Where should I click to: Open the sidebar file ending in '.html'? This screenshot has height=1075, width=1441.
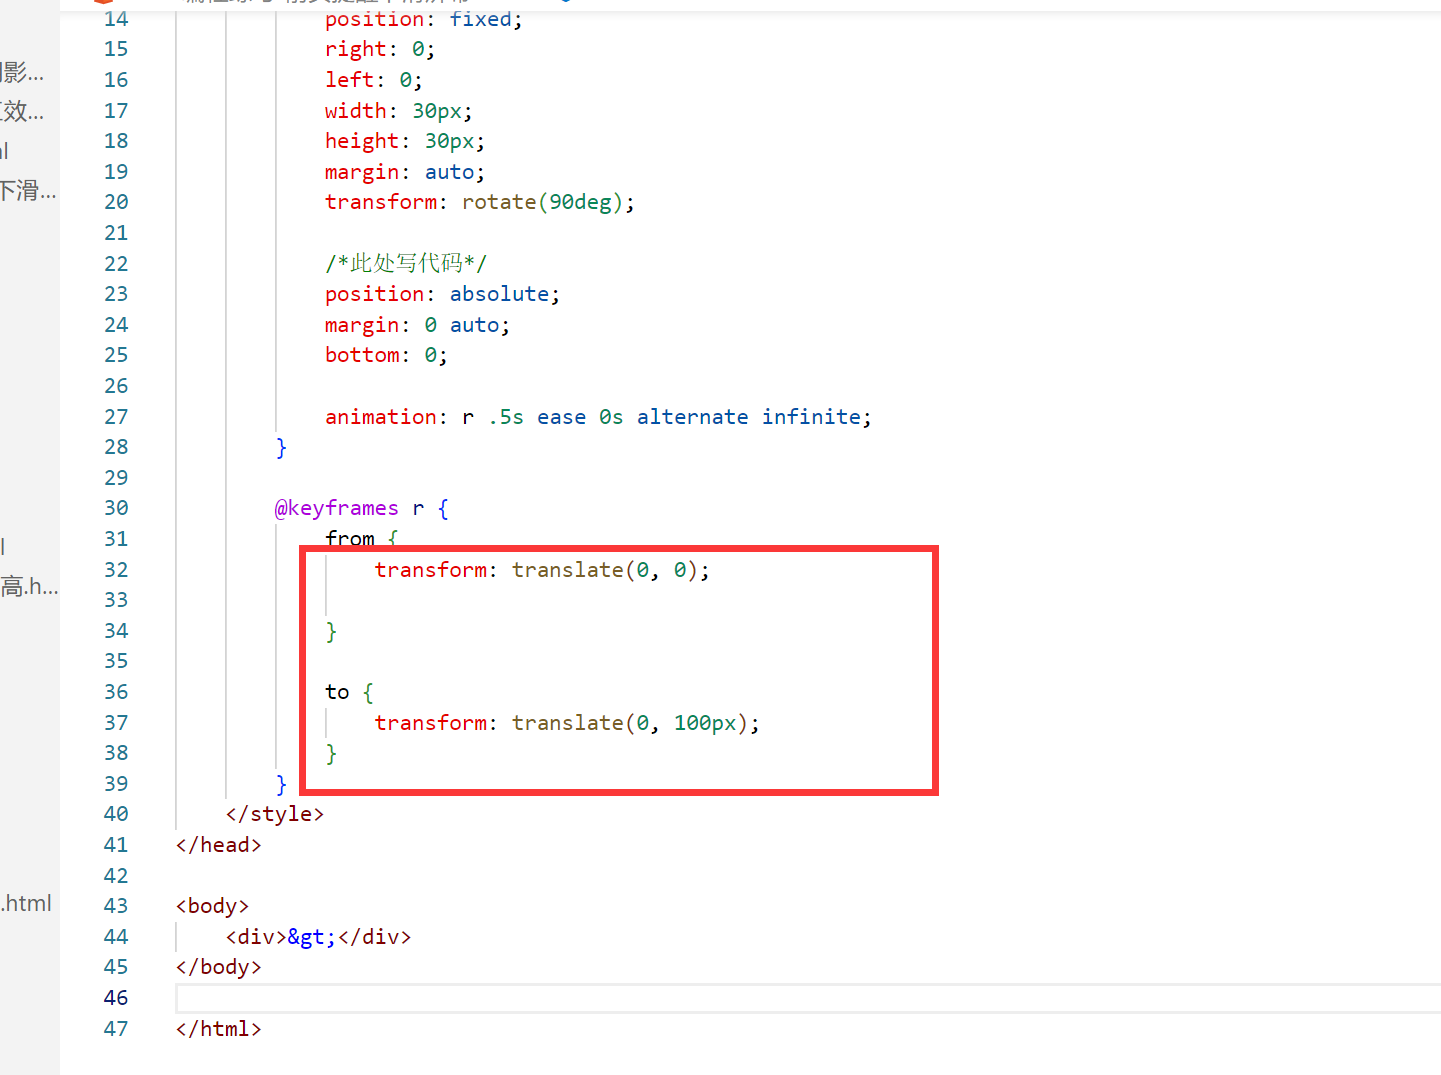[x=26, y=904]
